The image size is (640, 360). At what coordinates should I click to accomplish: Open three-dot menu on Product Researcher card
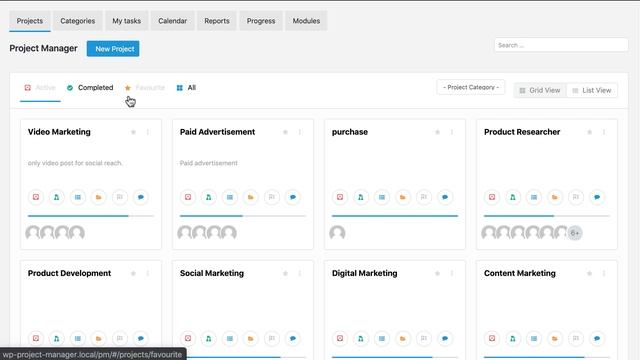pyautogui.click(x=604, y=132)
